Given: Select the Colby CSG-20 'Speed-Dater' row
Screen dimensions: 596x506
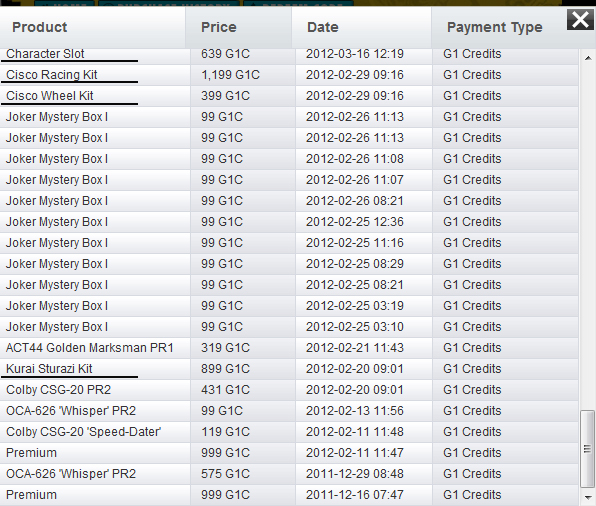Looking at the screenshot, I should coord(289,432).
